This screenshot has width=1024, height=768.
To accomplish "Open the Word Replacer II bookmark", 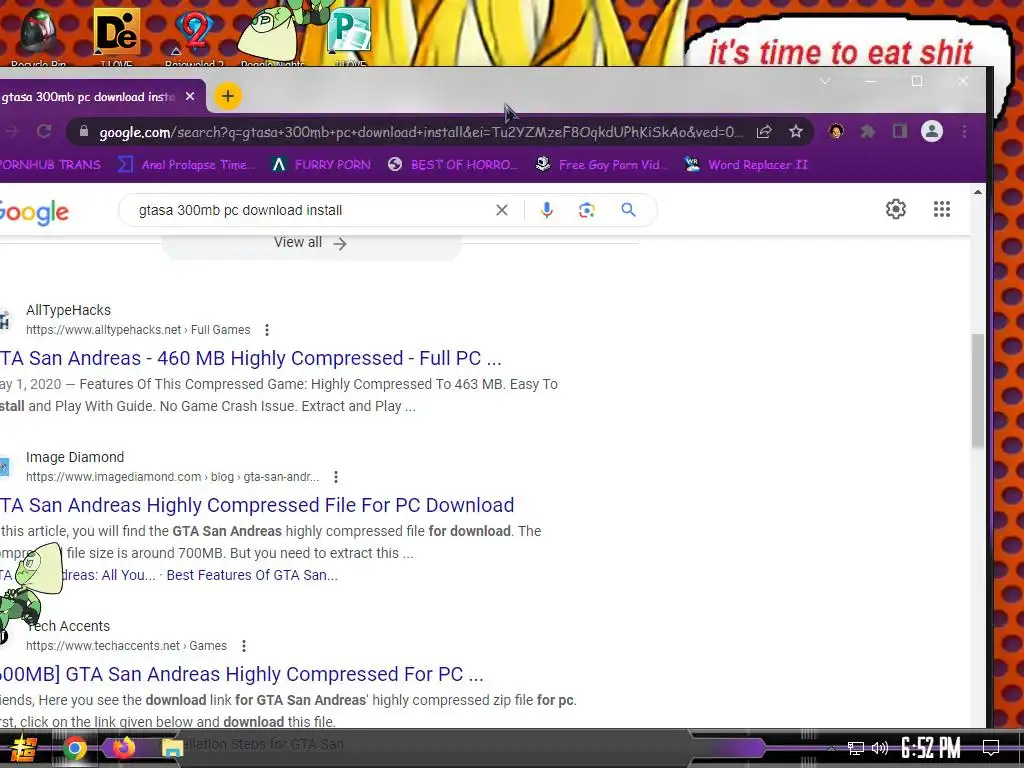I will (x=746, y=165).
